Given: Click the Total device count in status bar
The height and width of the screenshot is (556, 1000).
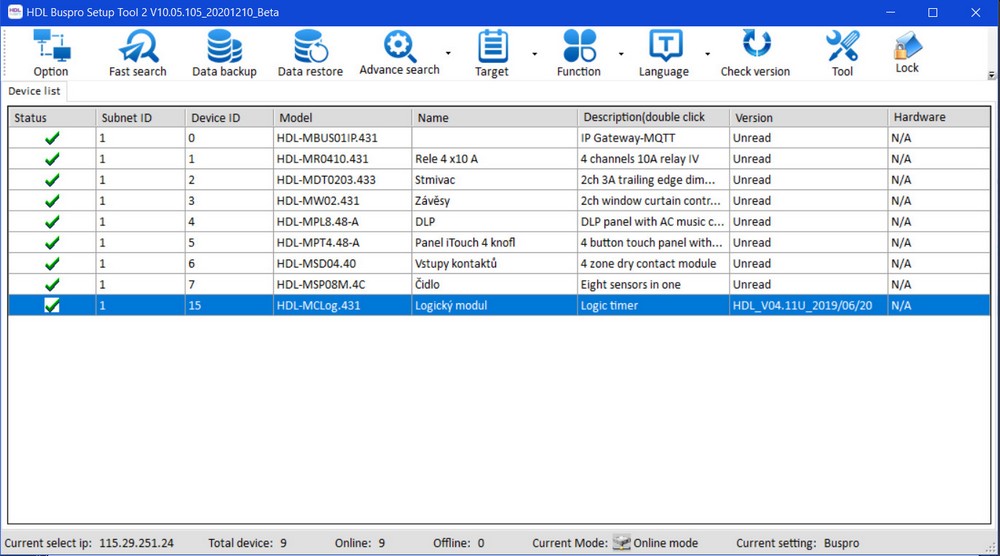Looking at the screenshot, I should 247,543.
